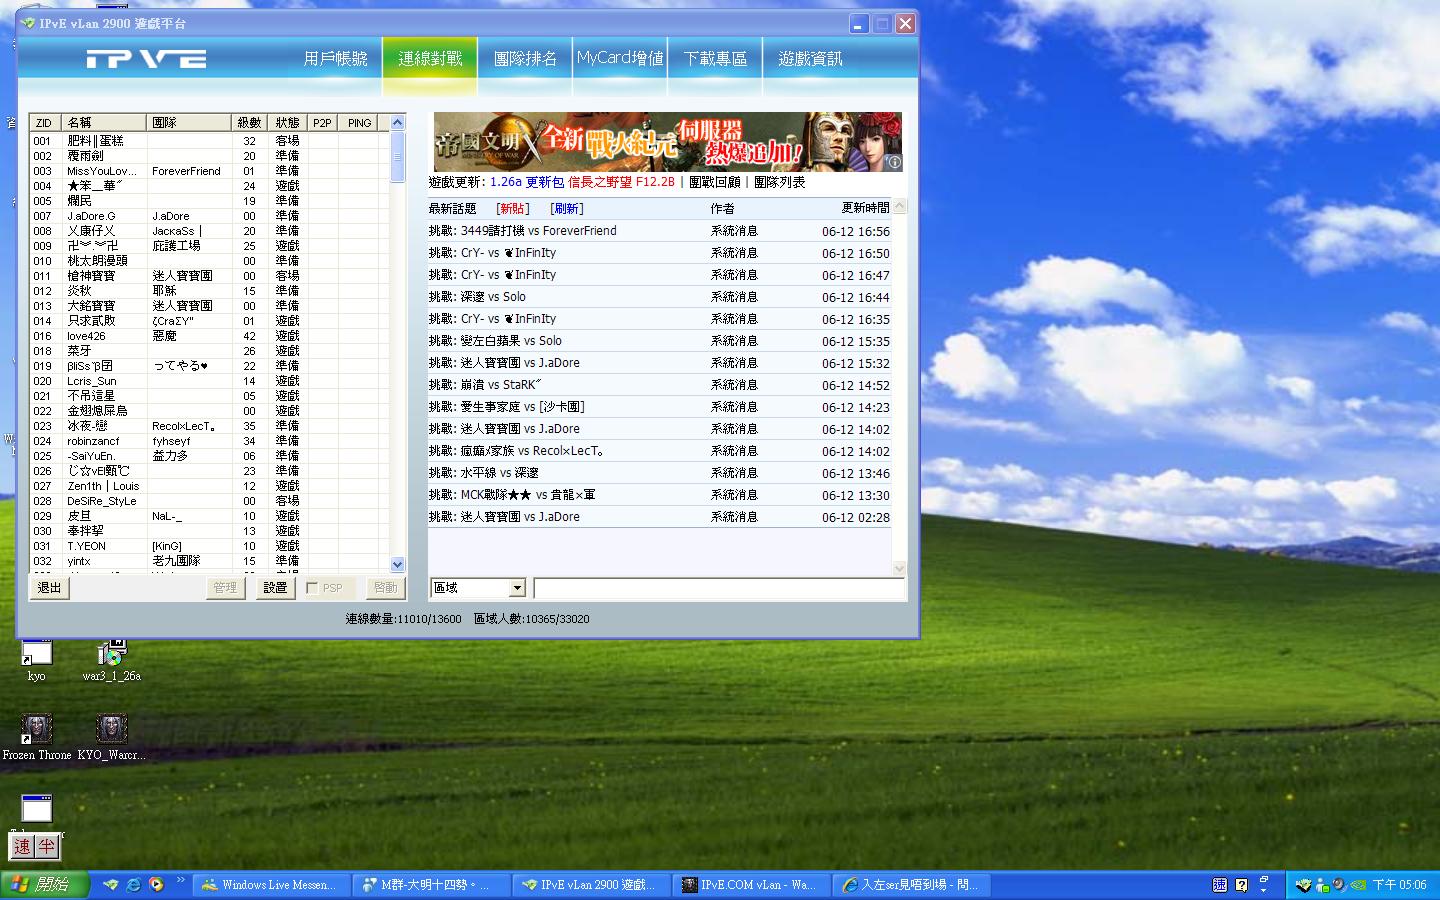This screenshot has height=900, width=1440.
Task: Click the info icon on the banner ad
Action: point(894,162)
